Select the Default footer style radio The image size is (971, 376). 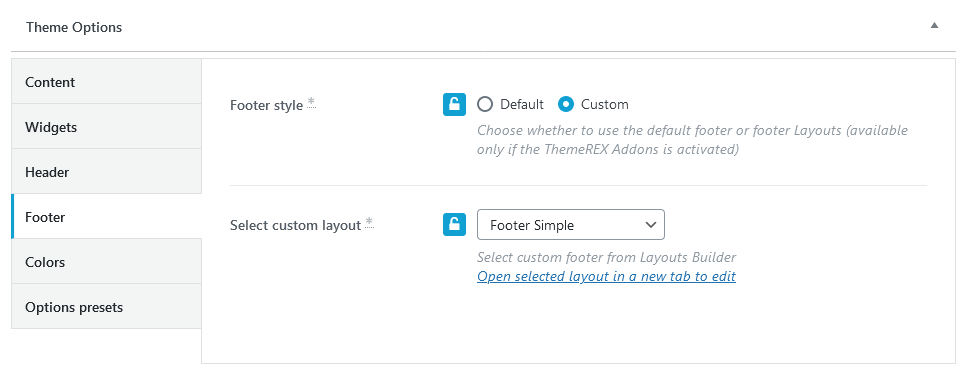(485, 104)
